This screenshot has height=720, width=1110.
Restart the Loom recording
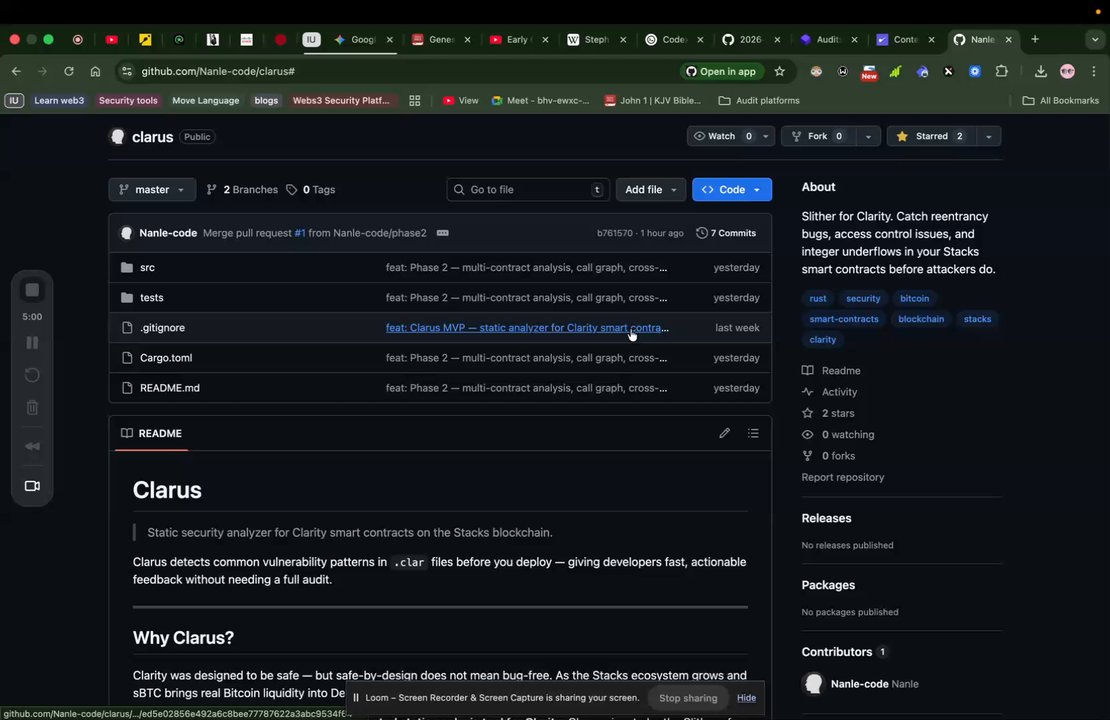[x=32, y=375]
